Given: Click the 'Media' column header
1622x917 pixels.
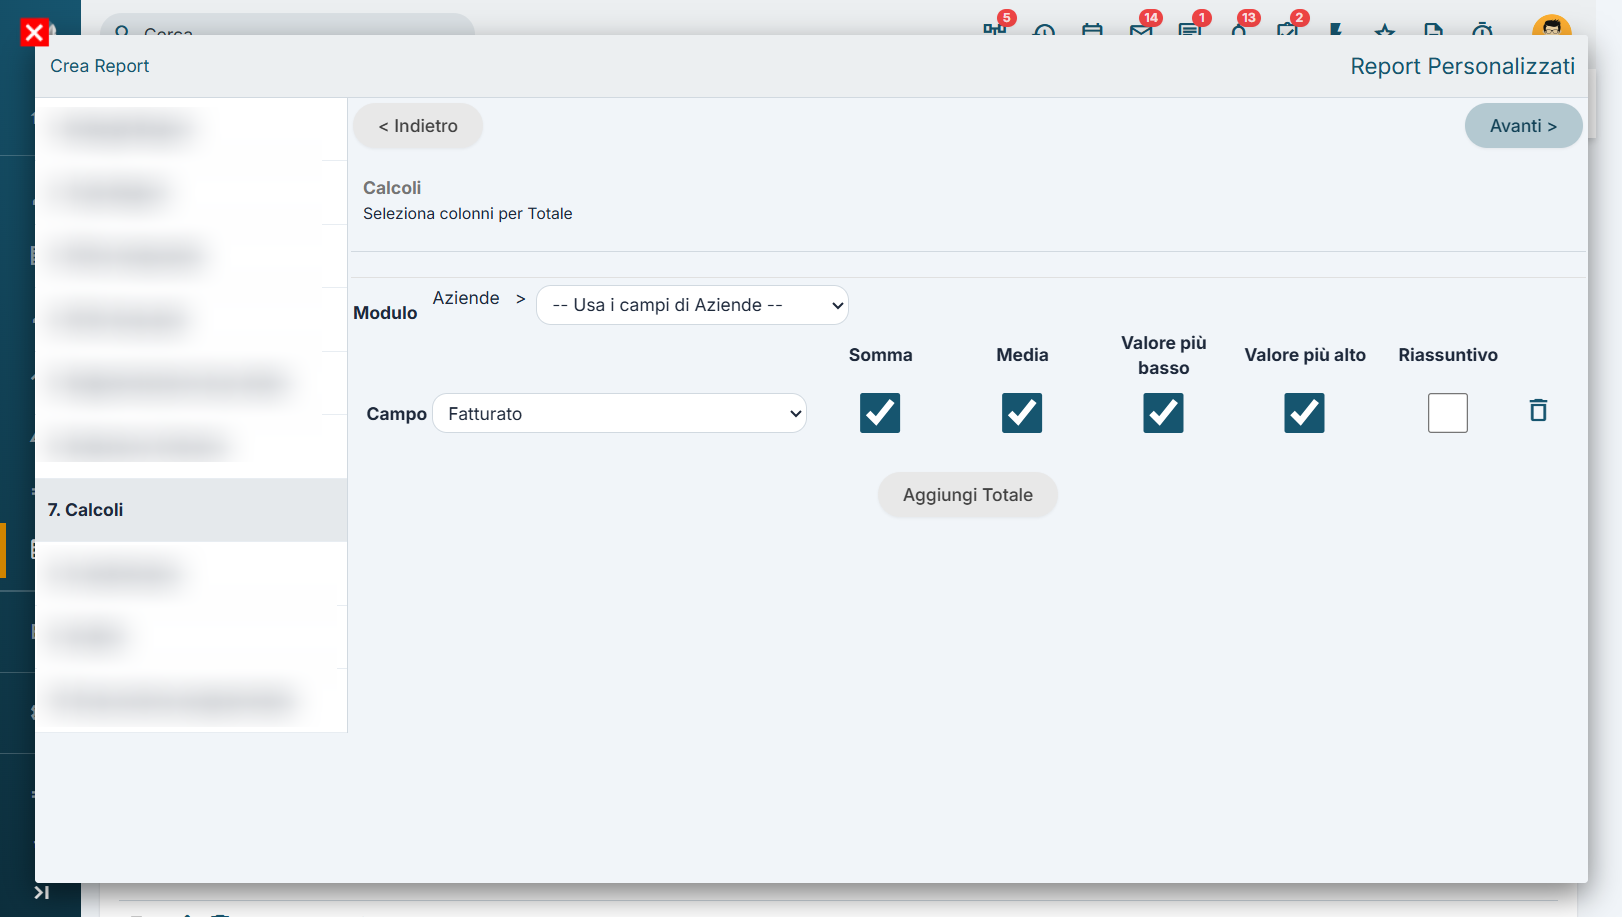Looking at the screenshot, I should pos(1022,355).
